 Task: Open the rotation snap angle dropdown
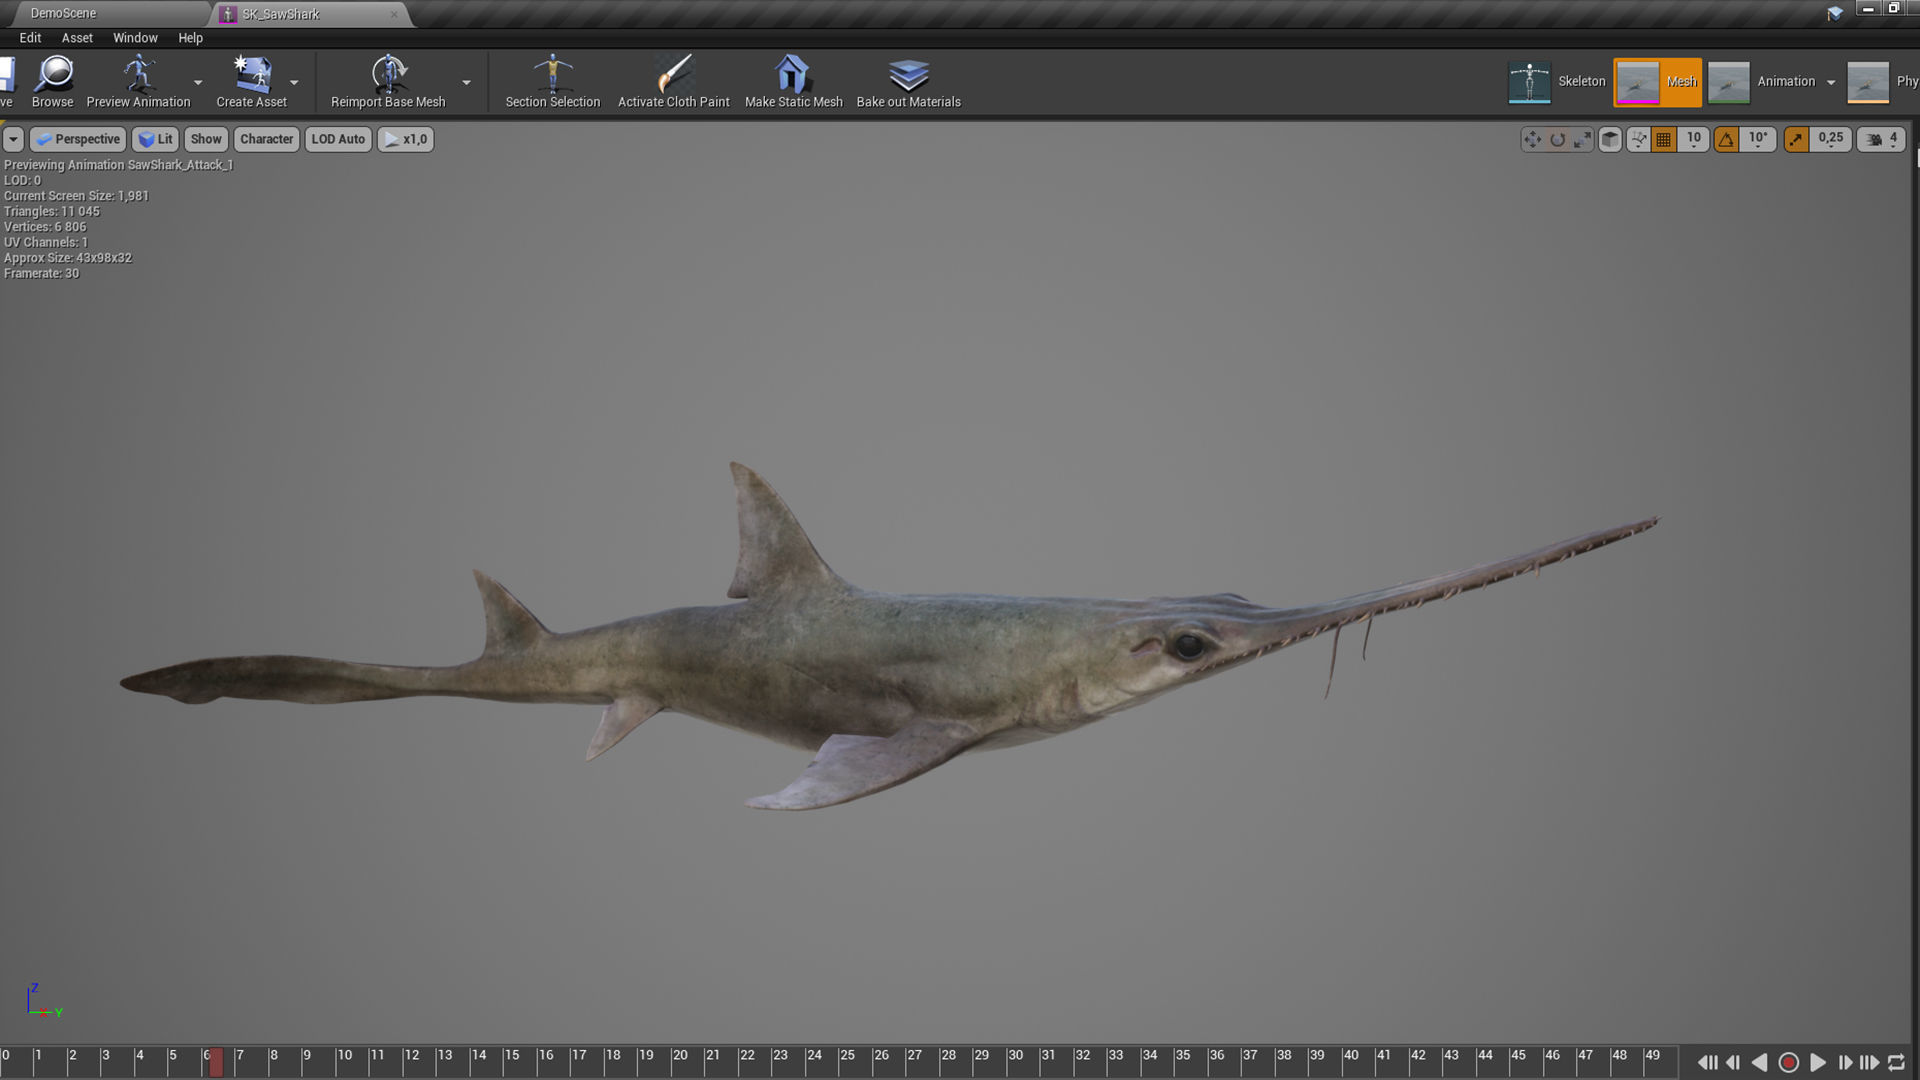pyautogui.click(x=1758, y=139)
